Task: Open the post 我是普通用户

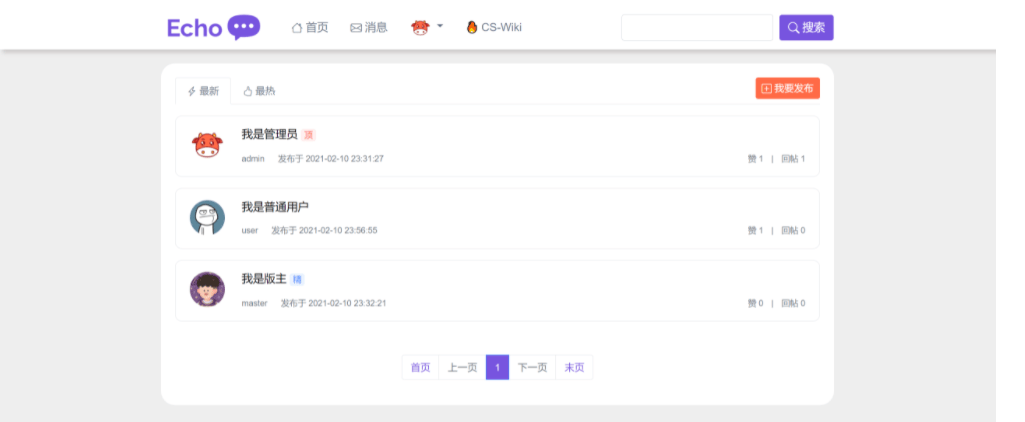Action: [275, 206]
